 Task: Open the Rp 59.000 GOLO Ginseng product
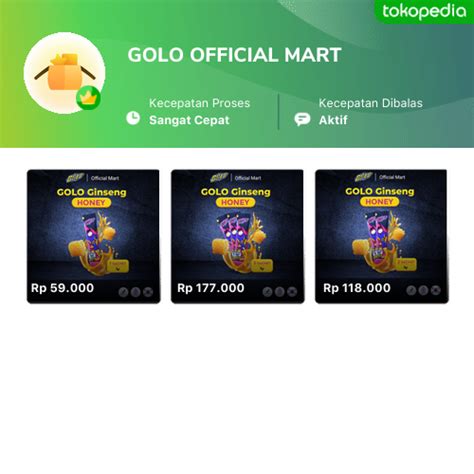[93, 236]
